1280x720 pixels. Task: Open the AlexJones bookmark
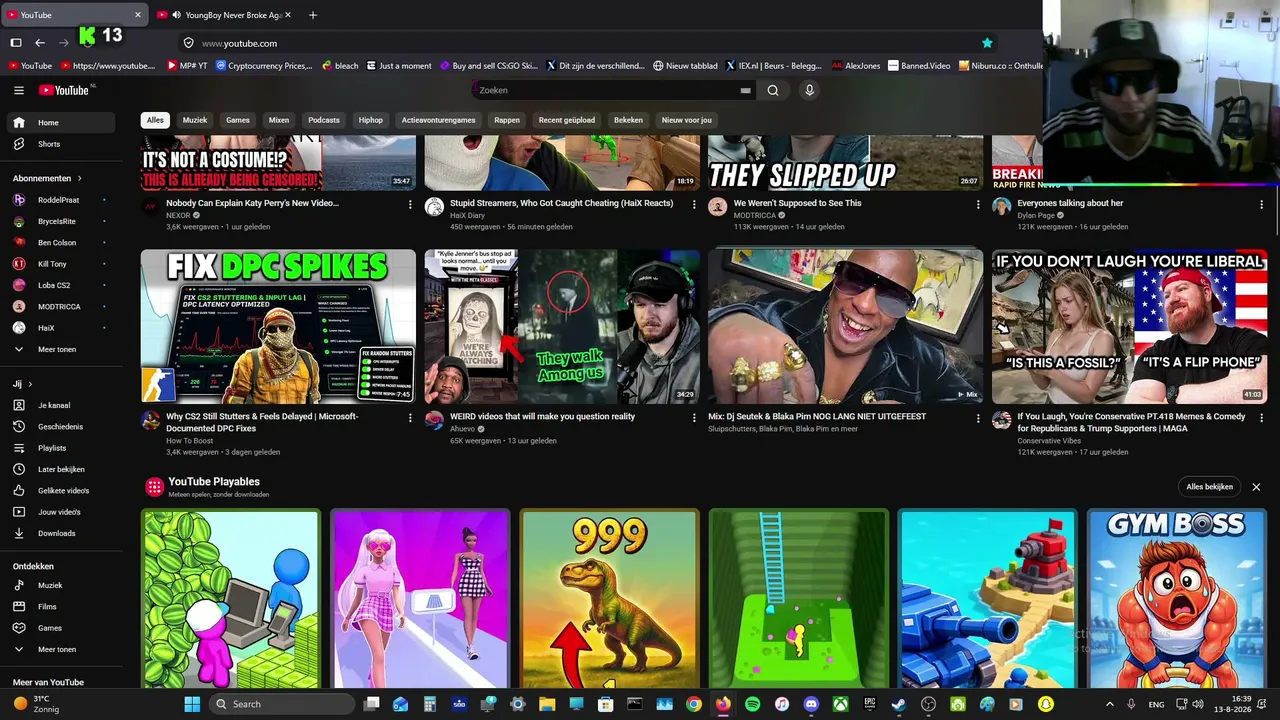click(855, 66)
